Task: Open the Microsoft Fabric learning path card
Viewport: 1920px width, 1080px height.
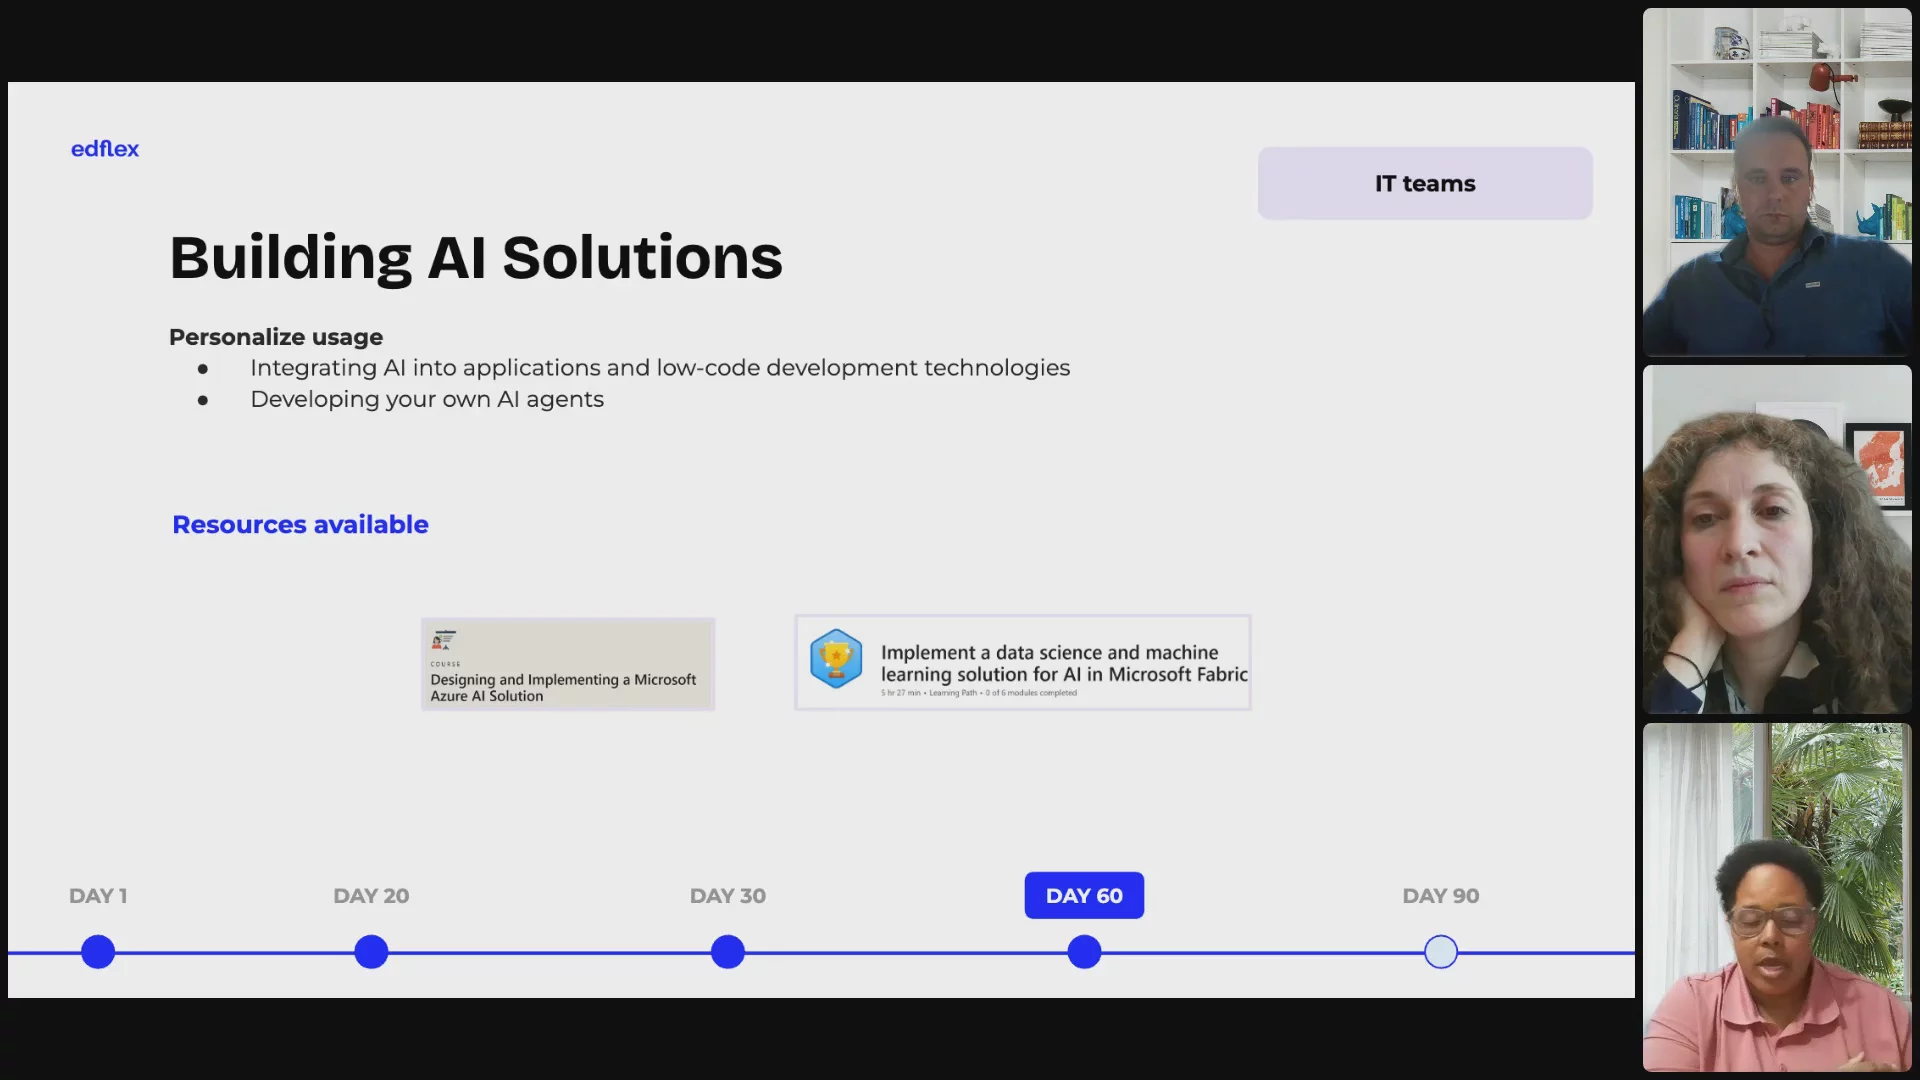Action: pyautogui.click(x=1023, y=662)
